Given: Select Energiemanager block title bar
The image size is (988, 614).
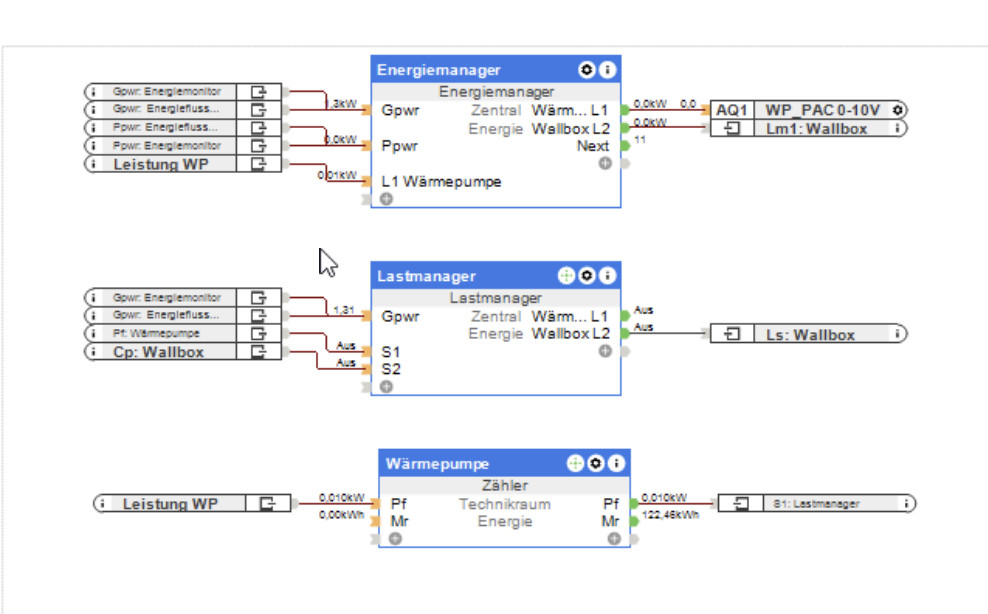Looking at the screenshot, I should pos(496,69).
